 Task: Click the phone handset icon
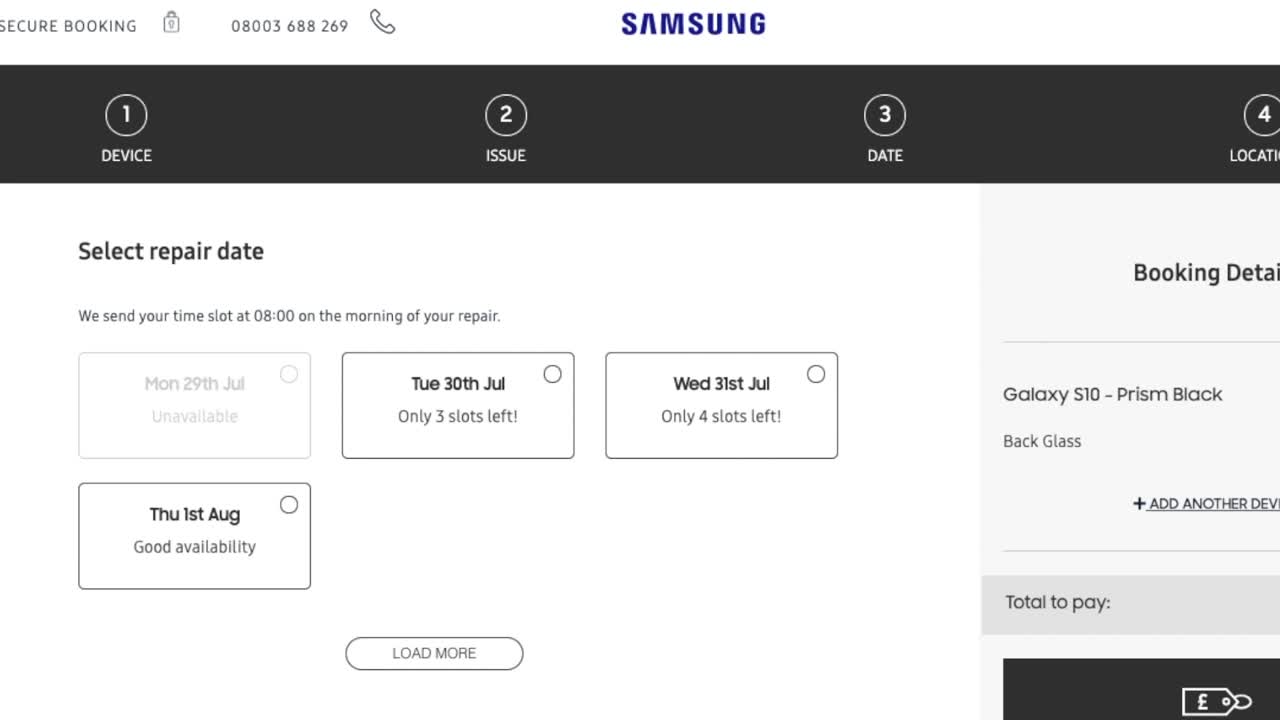[383, 22]
